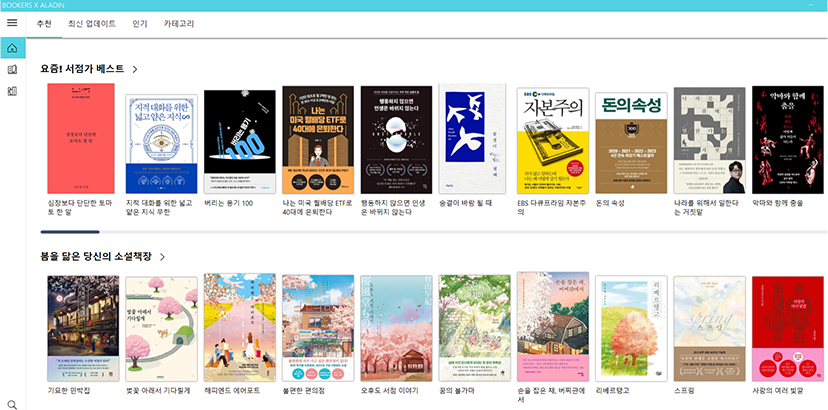Image resolution: width=828 pixels, height=410 pixels.
Task: Open the 스프링 book cover
Action: point(709,329)
